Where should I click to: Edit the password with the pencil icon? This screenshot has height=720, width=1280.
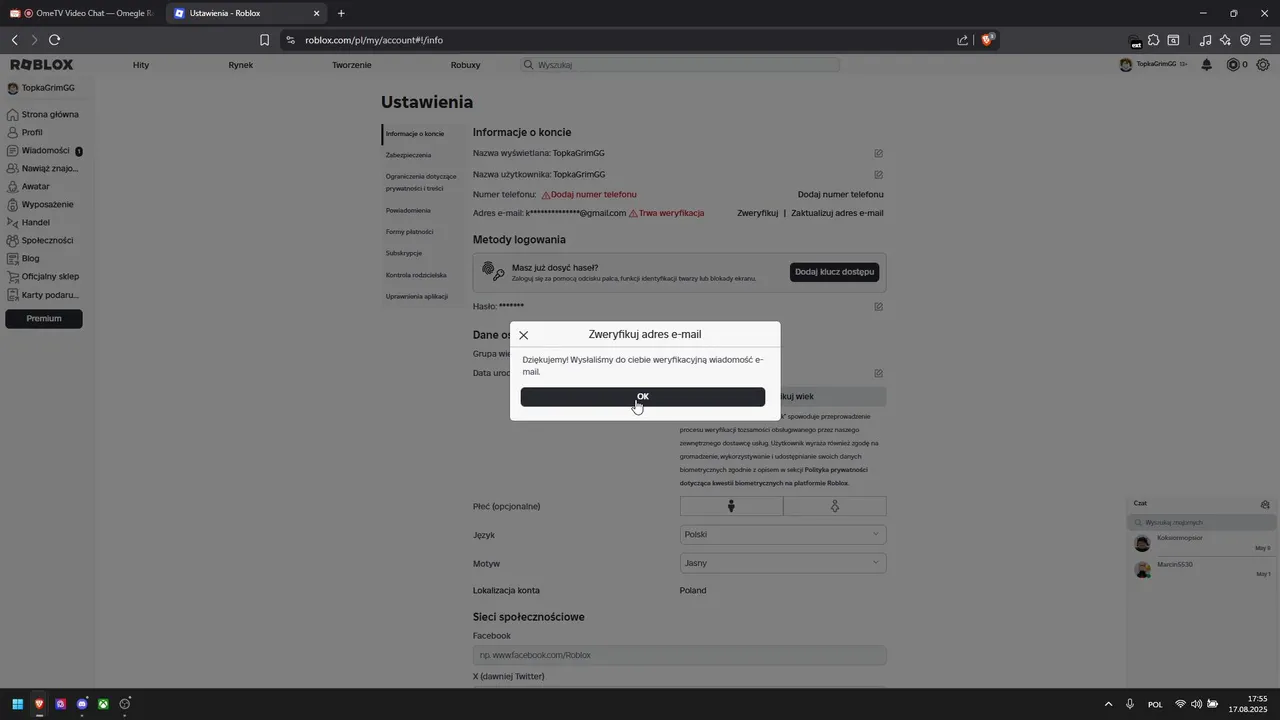pyautogui.click(x=878, y=306)
